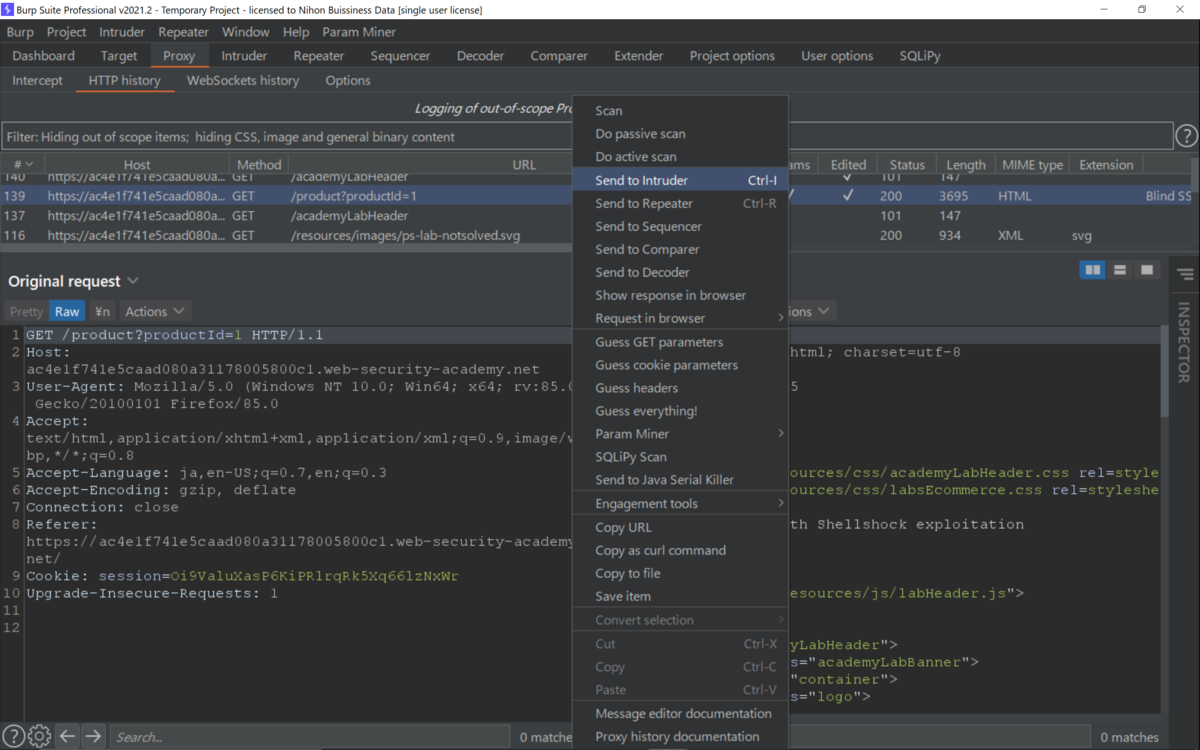Go to previous search match arrow
Screen dimensions: 1200x750
click(x=67, y=737)
